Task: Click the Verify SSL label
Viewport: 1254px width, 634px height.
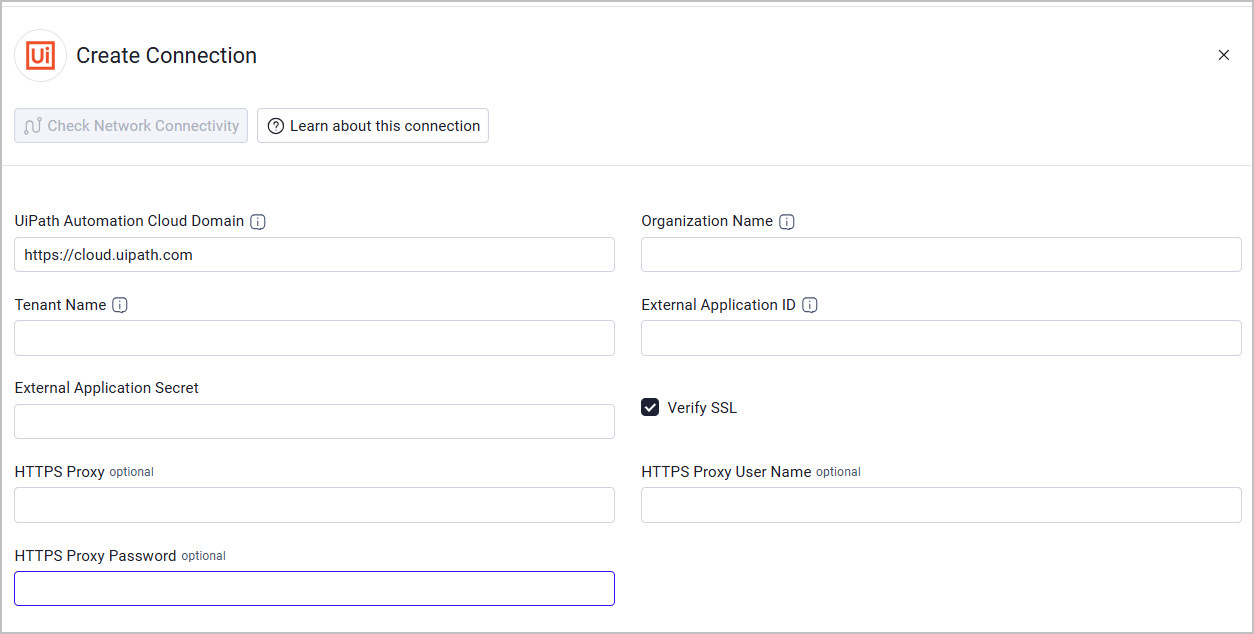Action: (x=702, y=408)
